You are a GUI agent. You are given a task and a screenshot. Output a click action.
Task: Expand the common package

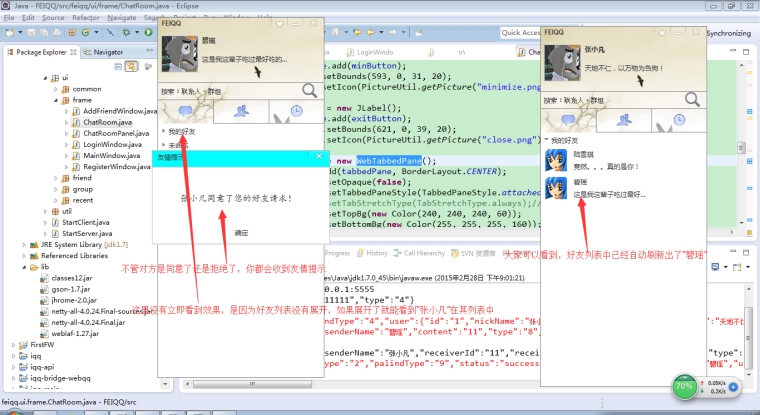click(55, 89)
